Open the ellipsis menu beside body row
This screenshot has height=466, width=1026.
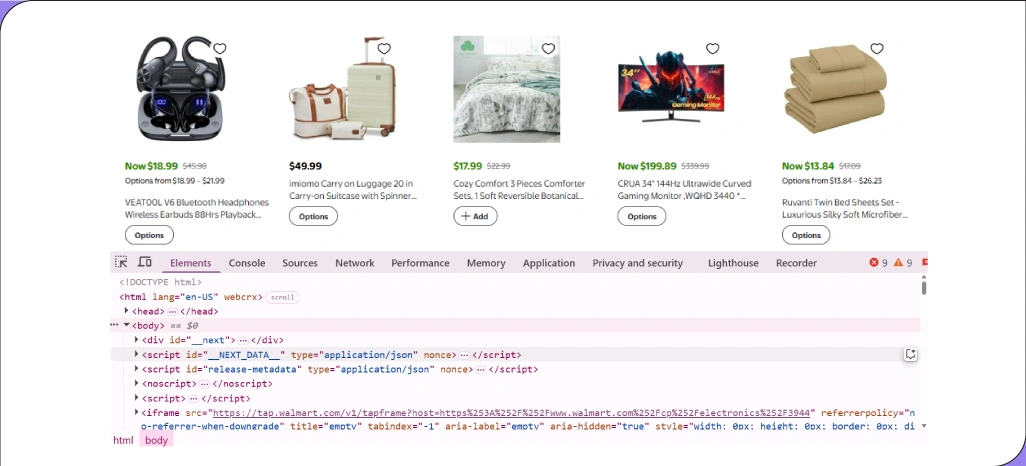(x=114, y=325)
